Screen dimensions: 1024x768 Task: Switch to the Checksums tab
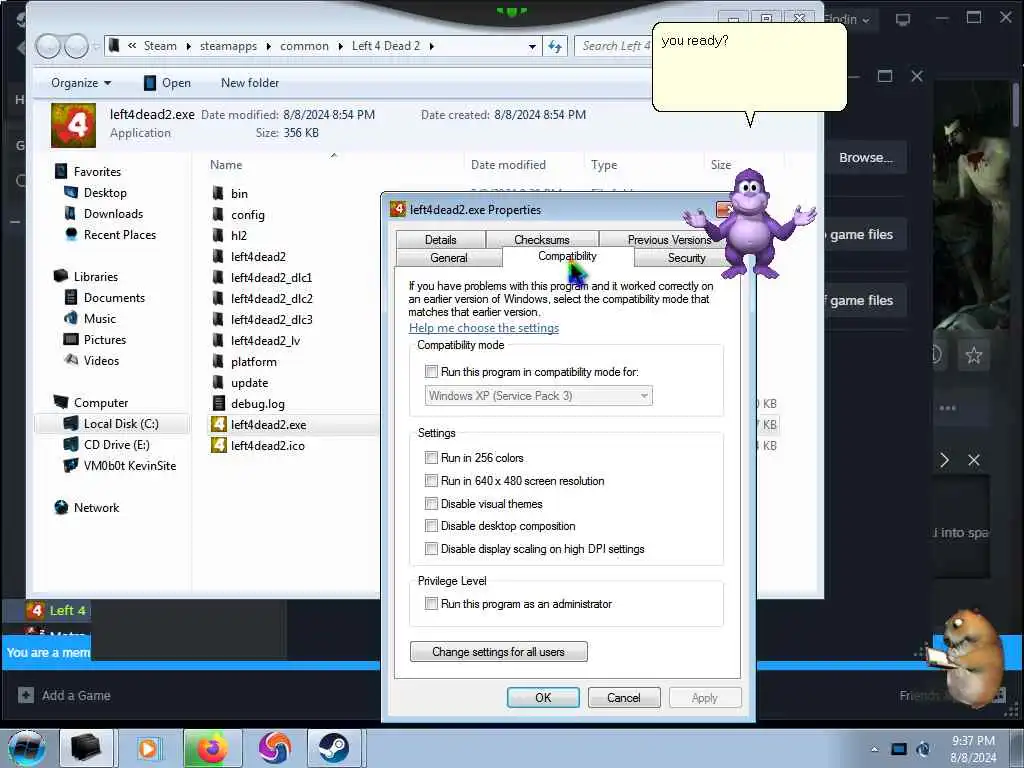(541, 240)
